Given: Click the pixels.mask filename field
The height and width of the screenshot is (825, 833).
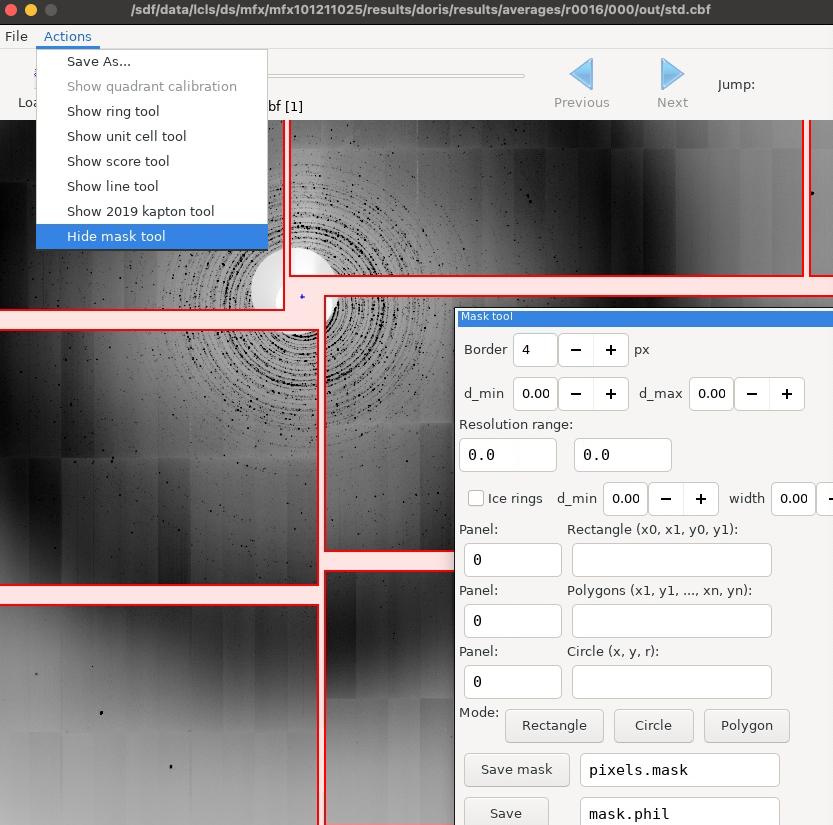Looking at the screenshot, I should pos(679,770).
